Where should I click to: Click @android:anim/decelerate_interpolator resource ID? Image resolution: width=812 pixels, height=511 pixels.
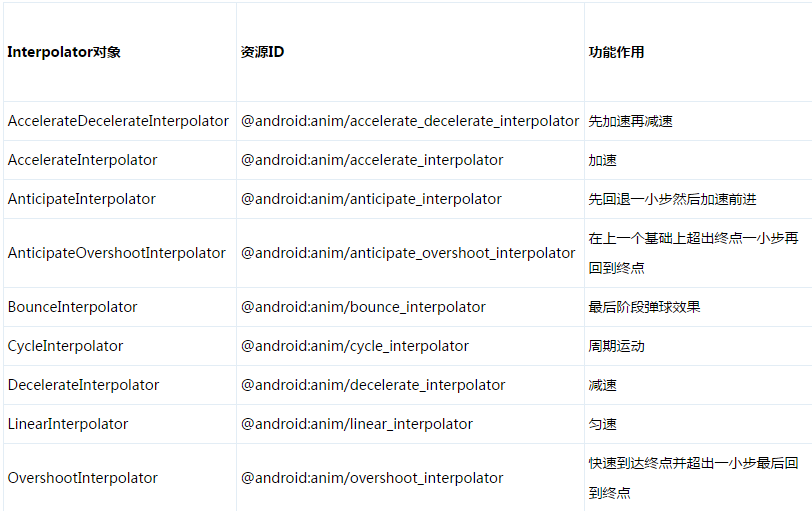tap(373, 385)
